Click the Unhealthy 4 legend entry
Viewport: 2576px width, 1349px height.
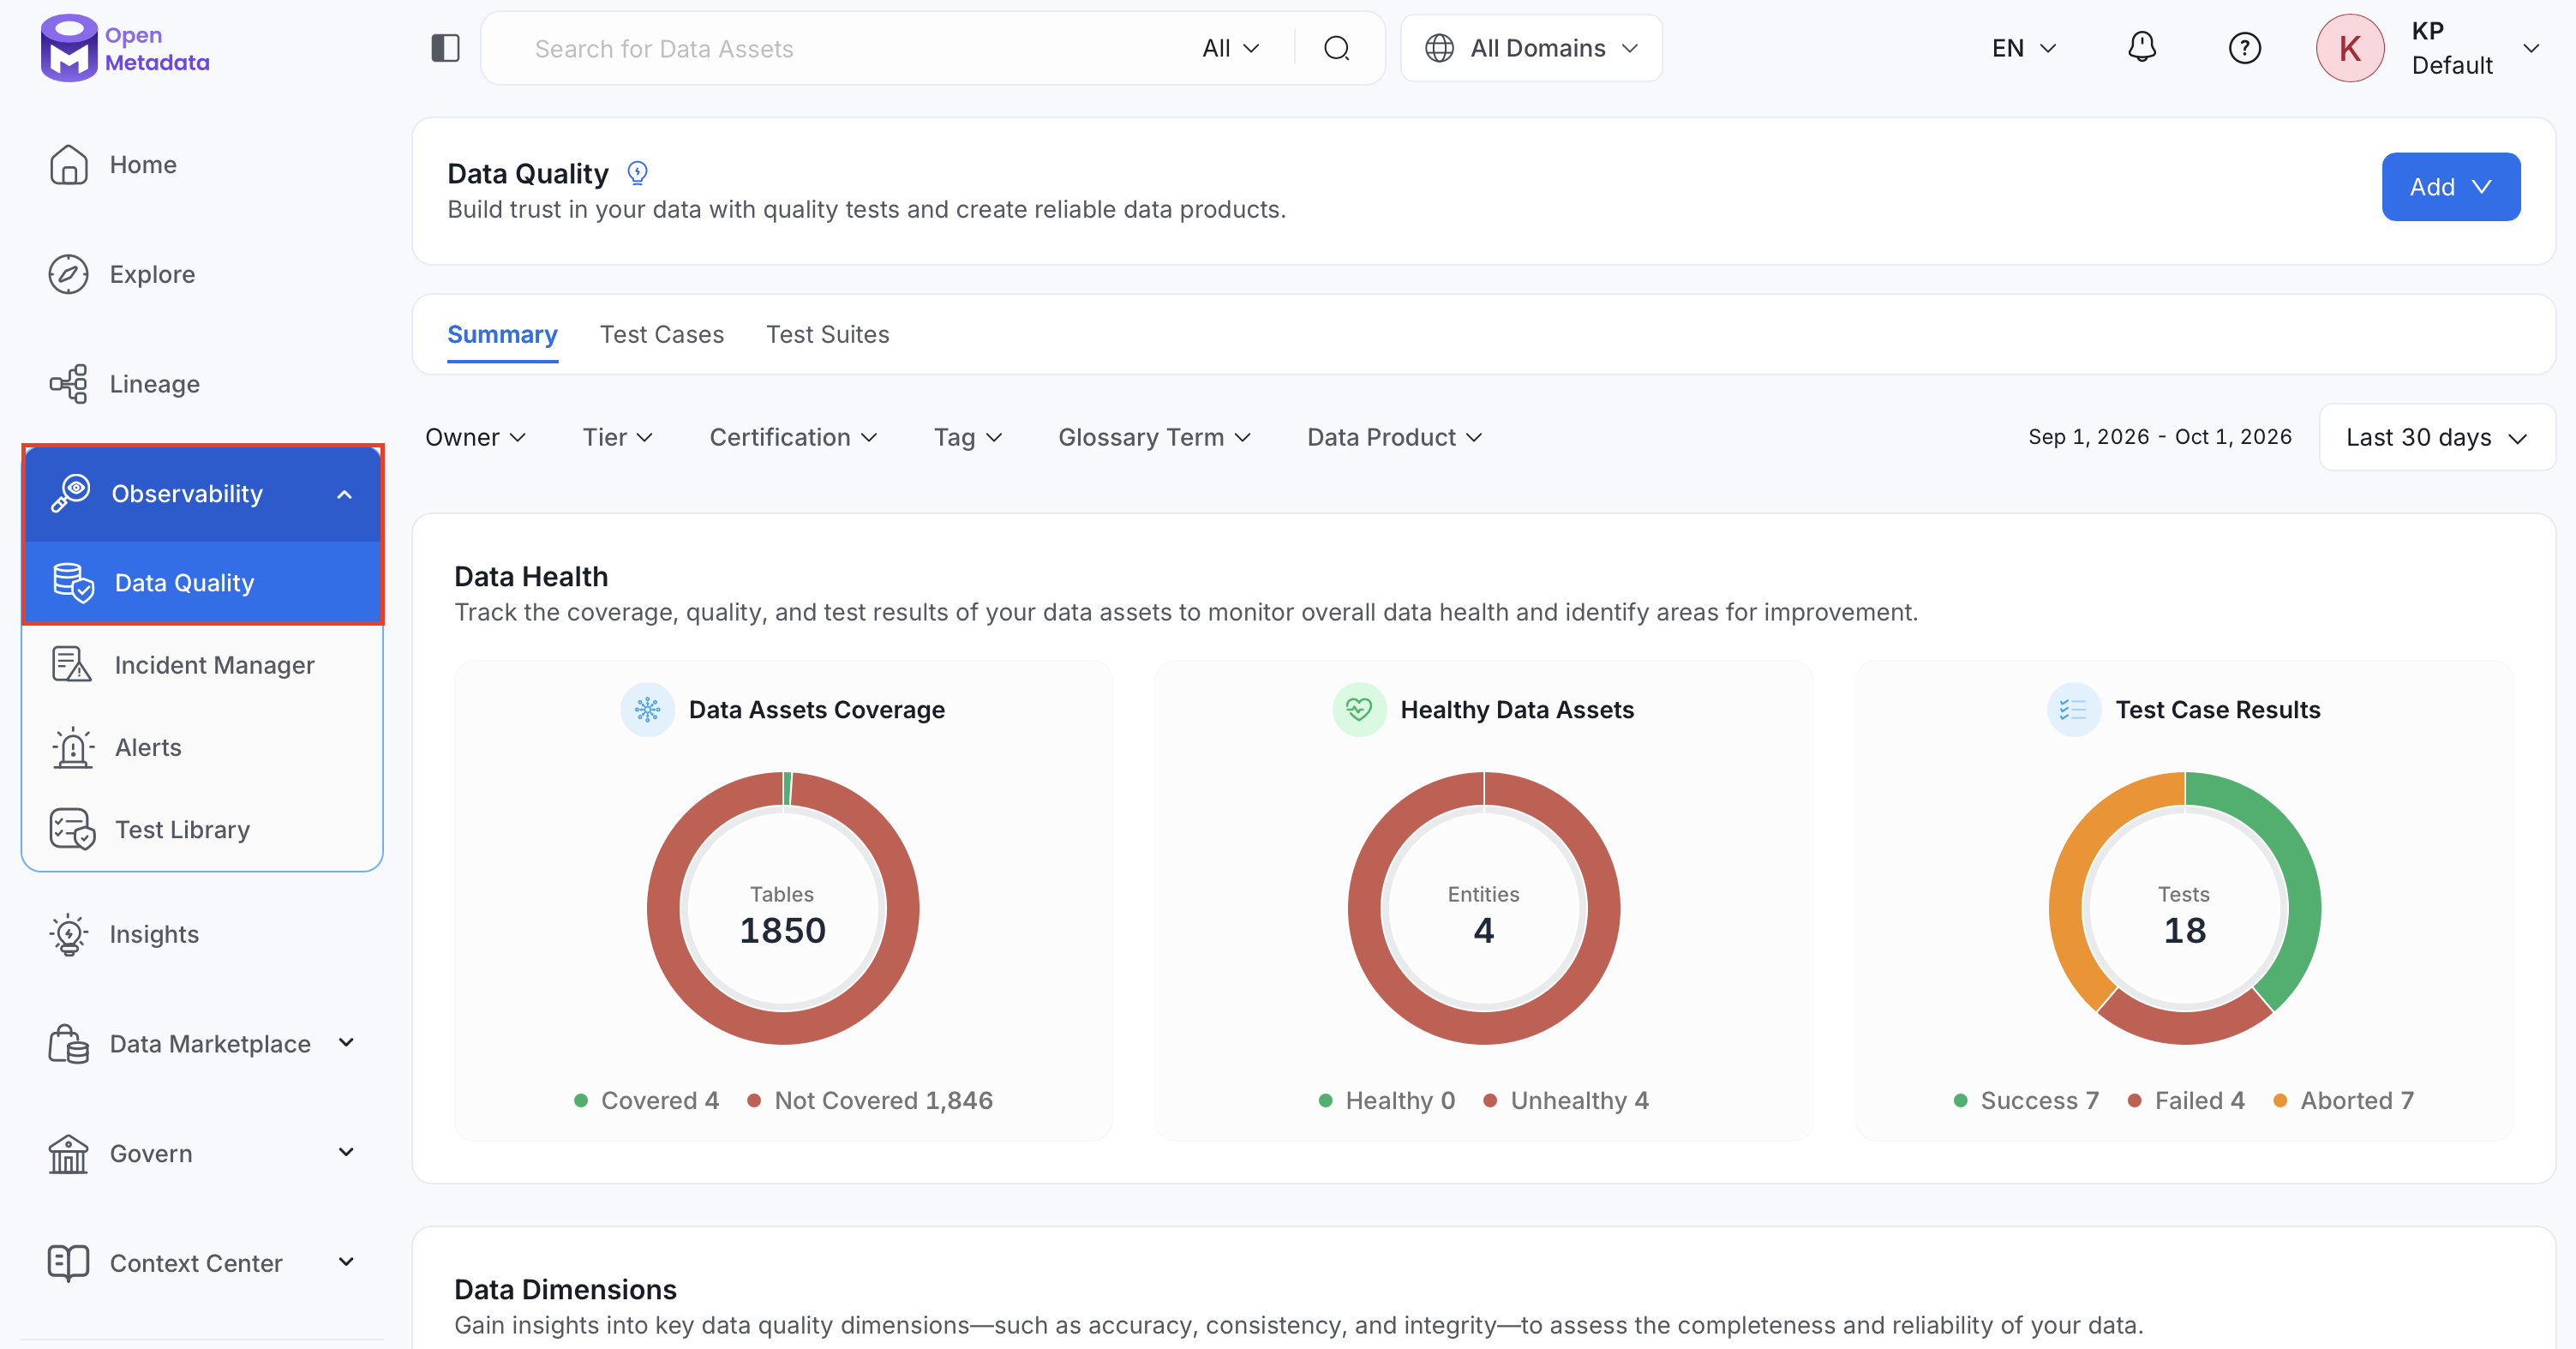tap(1566, 1101)
